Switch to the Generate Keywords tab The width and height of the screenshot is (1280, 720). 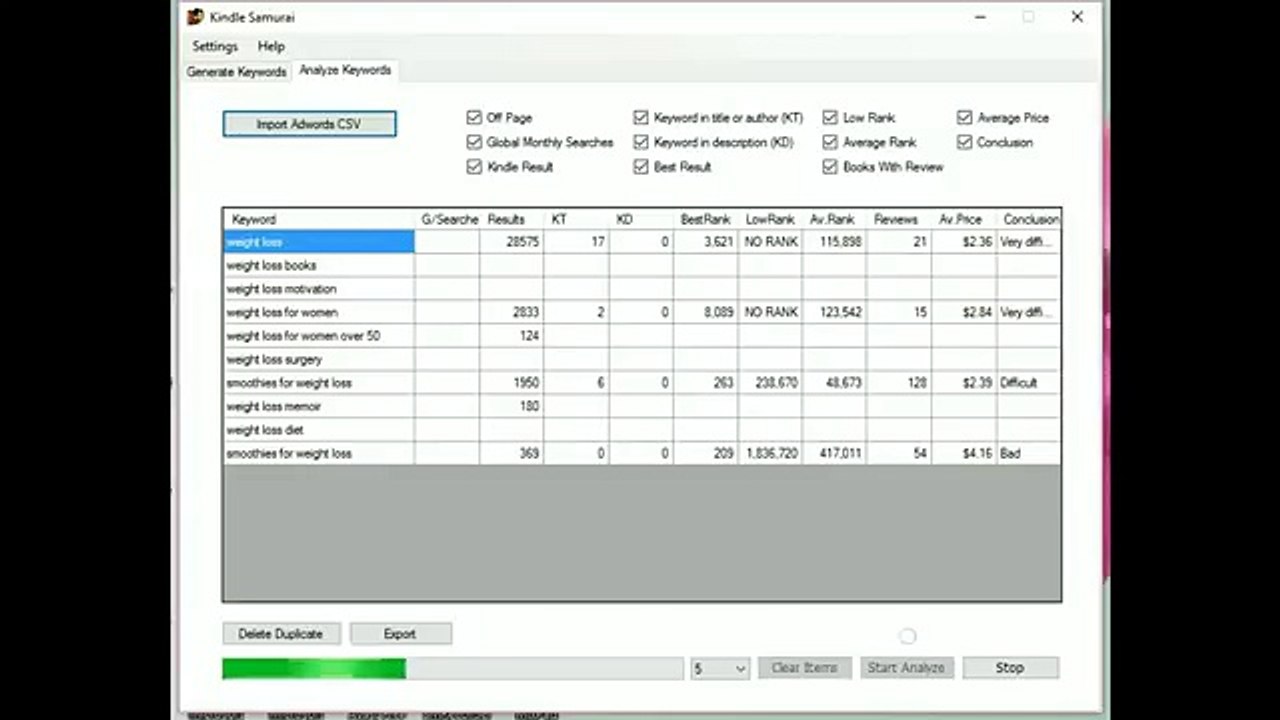coord(236,72)
